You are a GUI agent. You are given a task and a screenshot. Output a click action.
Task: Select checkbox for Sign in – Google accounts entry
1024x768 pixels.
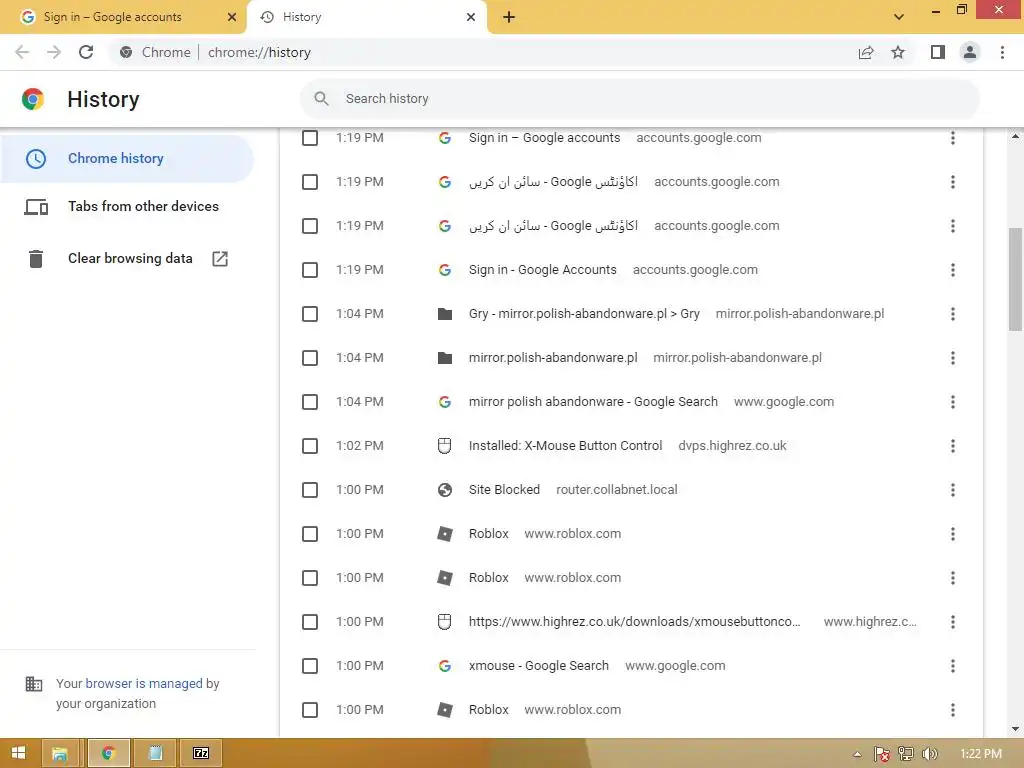pyautogui.click(x=310, y=138)
